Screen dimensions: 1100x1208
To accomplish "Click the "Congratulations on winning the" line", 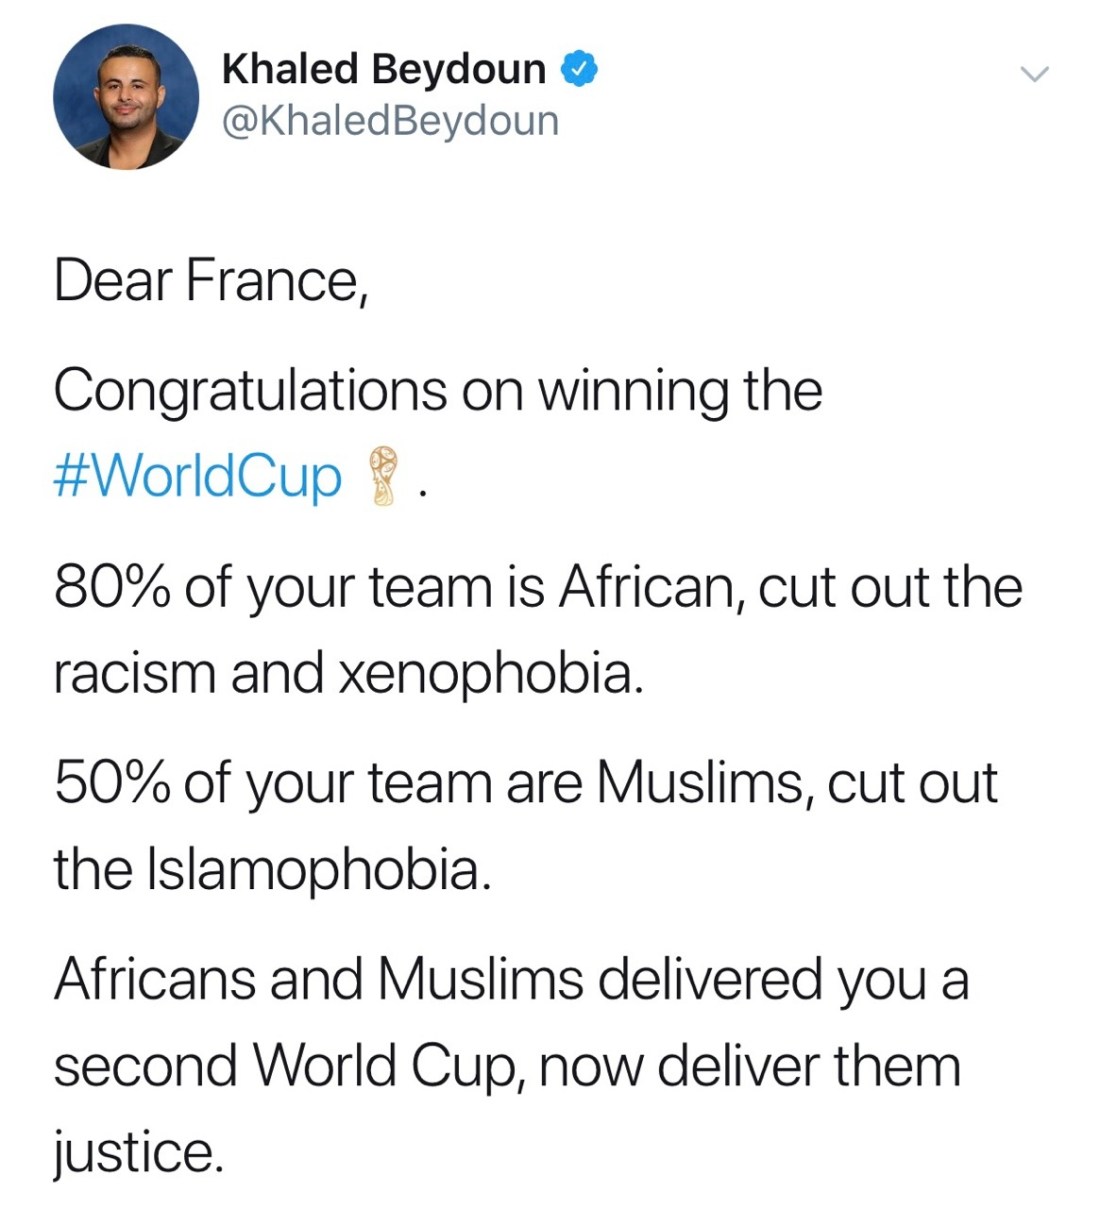I will [437, 389].
